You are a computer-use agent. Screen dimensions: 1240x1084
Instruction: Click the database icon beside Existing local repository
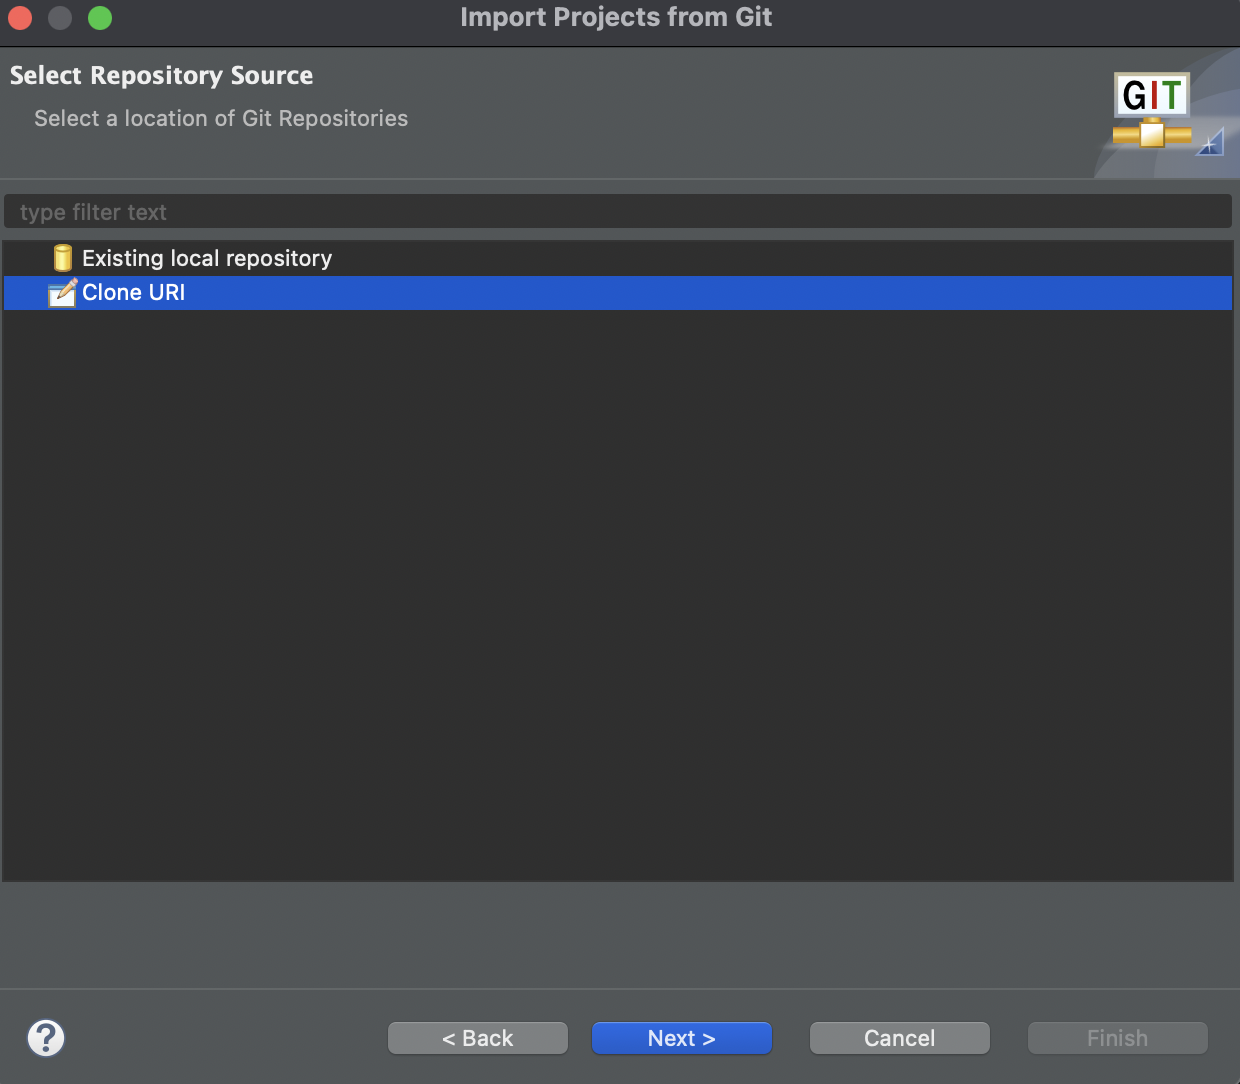(x=62, y=257)
